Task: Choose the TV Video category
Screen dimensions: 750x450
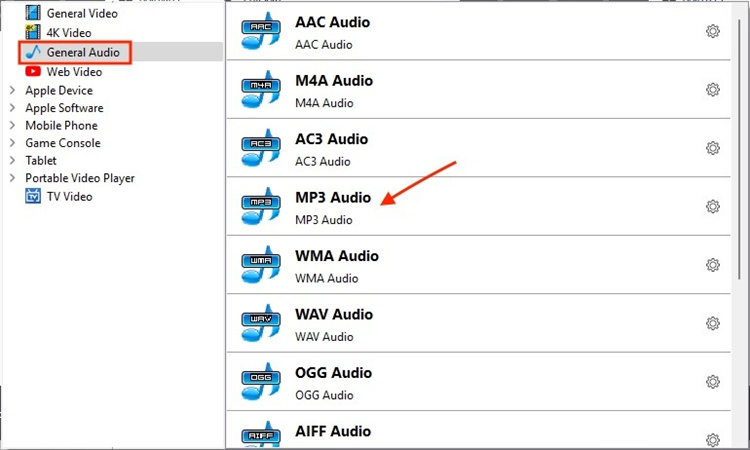Action: 69,196
